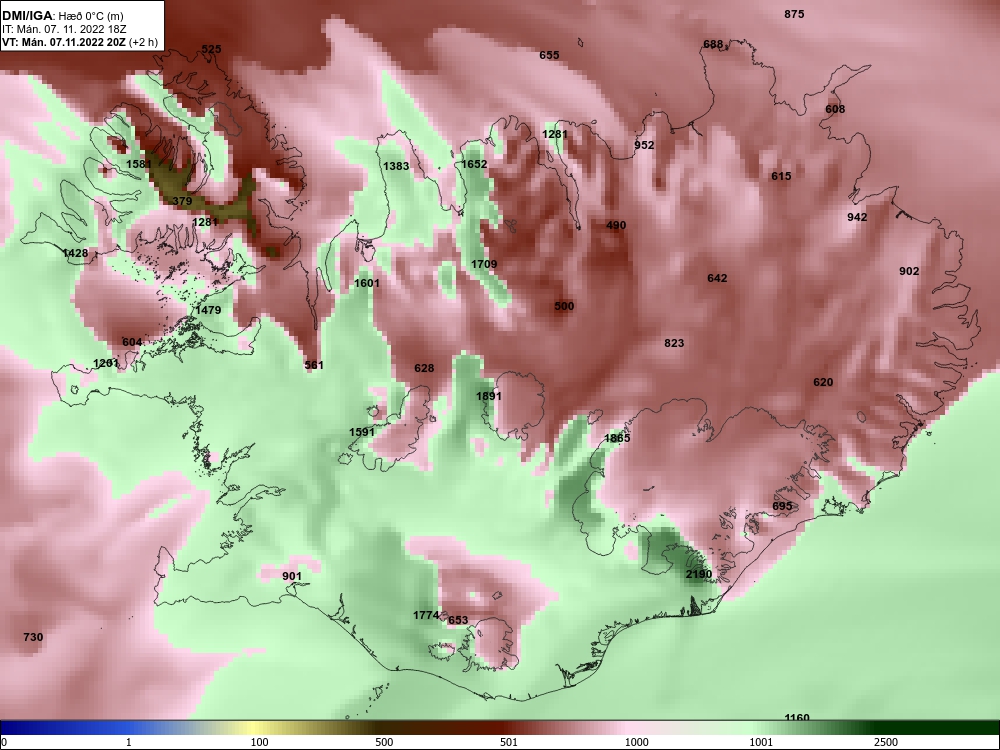Click the map value 1891

[489, 397]
